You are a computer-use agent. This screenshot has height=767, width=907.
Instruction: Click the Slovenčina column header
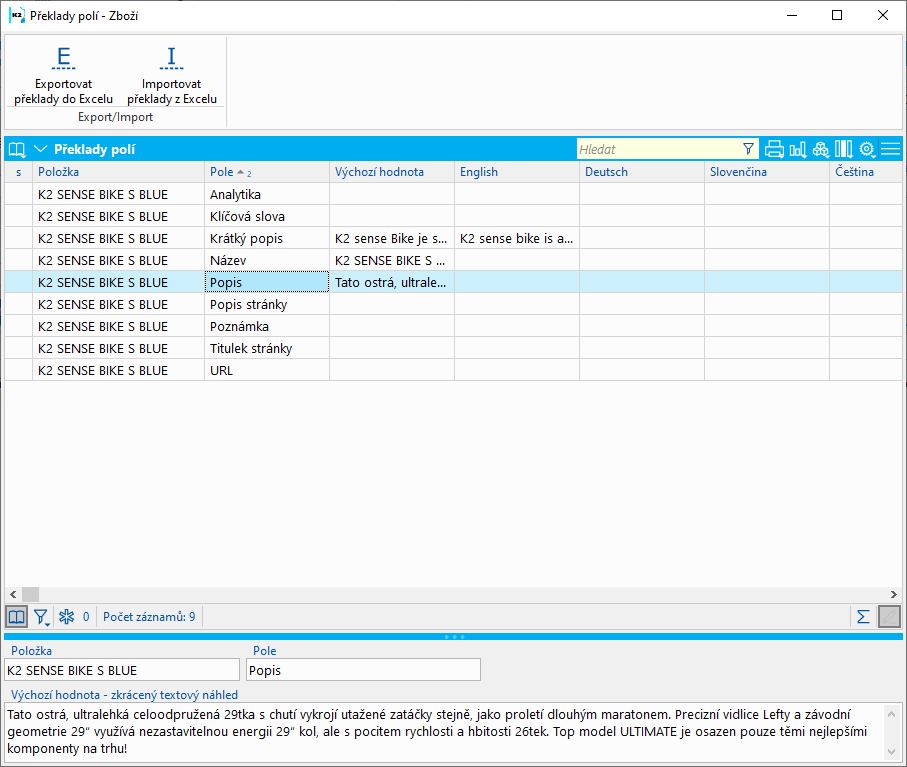(x=766, y=172)
